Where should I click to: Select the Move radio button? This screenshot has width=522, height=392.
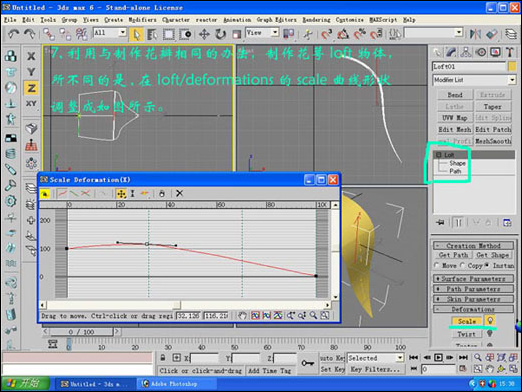[x=436, y=265]
